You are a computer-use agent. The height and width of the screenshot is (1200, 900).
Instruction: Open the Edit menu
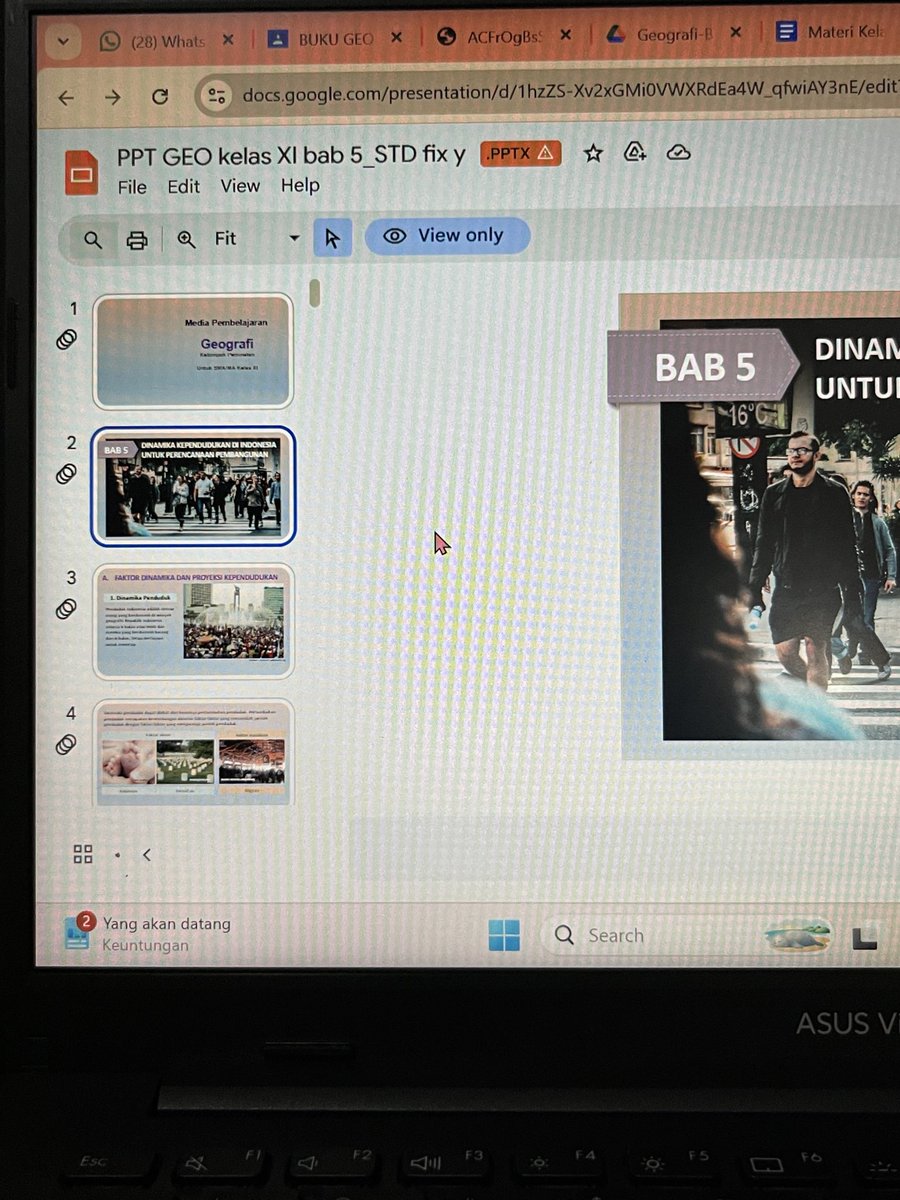click(184, 186)
